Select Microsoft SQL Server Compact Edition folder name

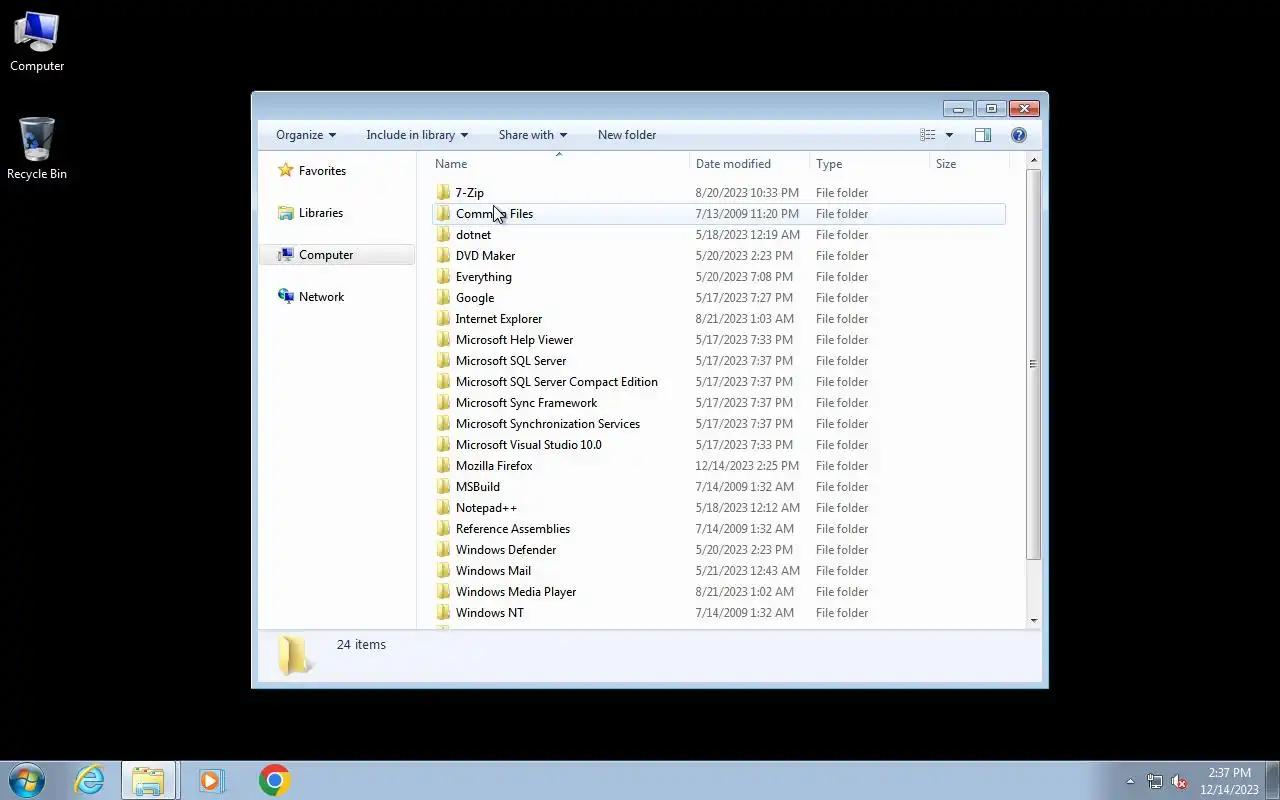(x=557, y=381)
